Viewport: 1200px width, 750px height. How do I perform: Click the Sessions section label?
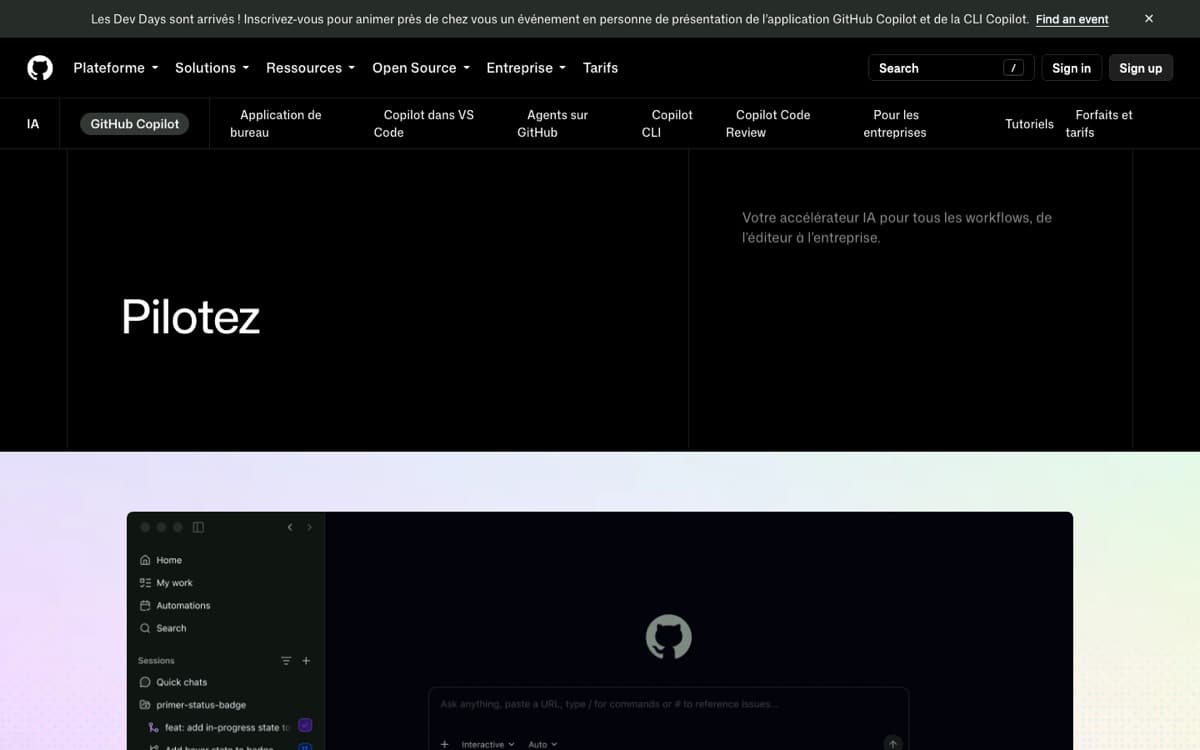[156, 661]
